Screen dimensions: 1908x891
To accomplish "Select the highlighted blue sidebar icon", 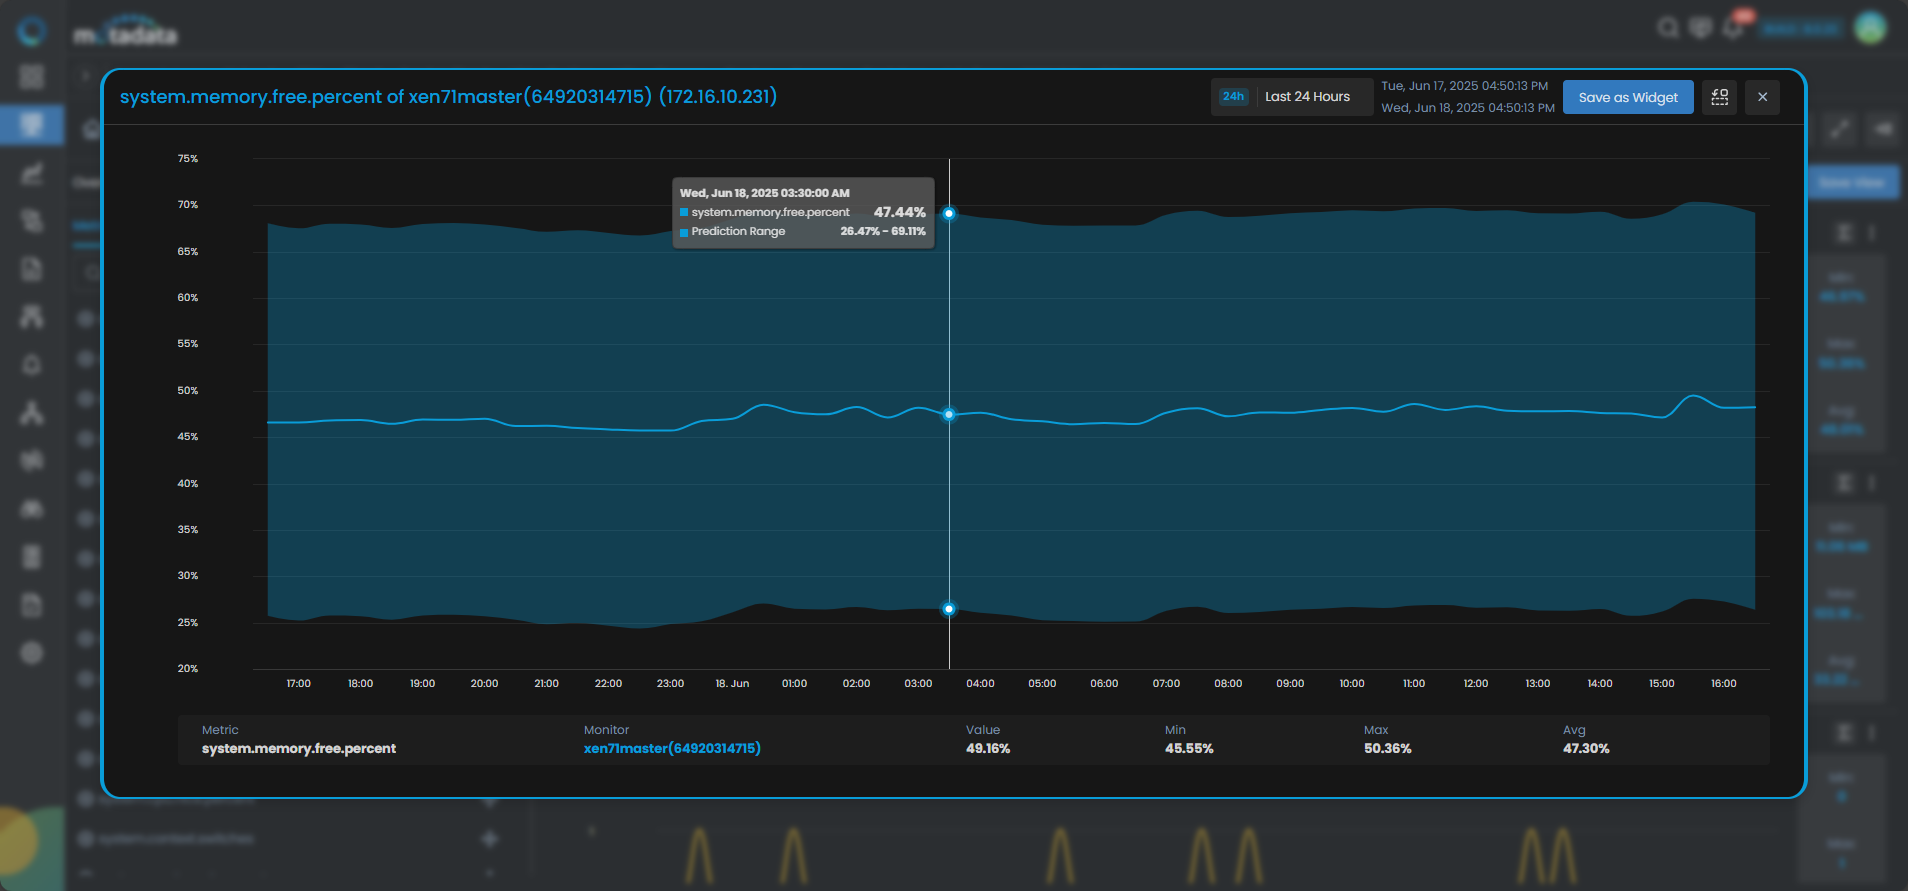I will pyautogui.click(x=32, y=125).
